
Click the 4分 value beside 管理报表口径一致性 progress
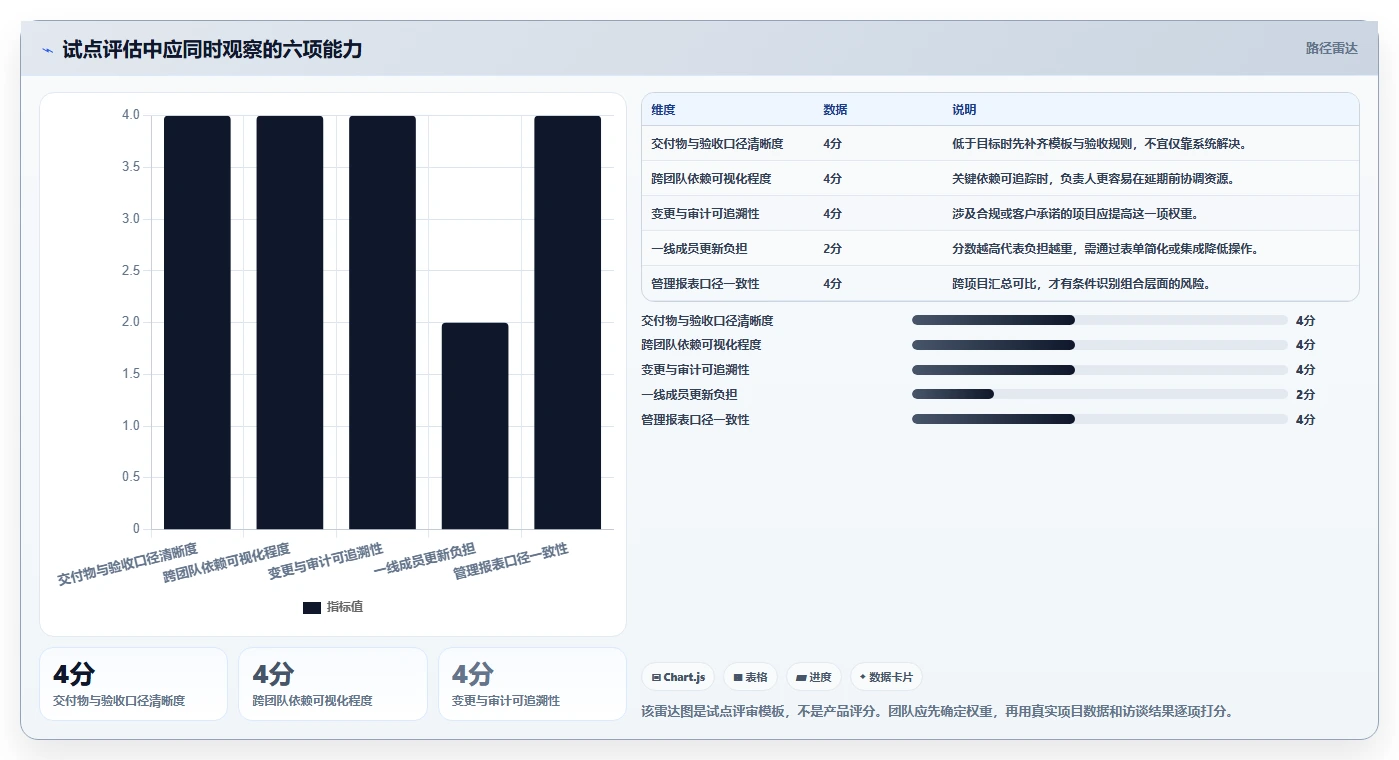coord(1305,420)
